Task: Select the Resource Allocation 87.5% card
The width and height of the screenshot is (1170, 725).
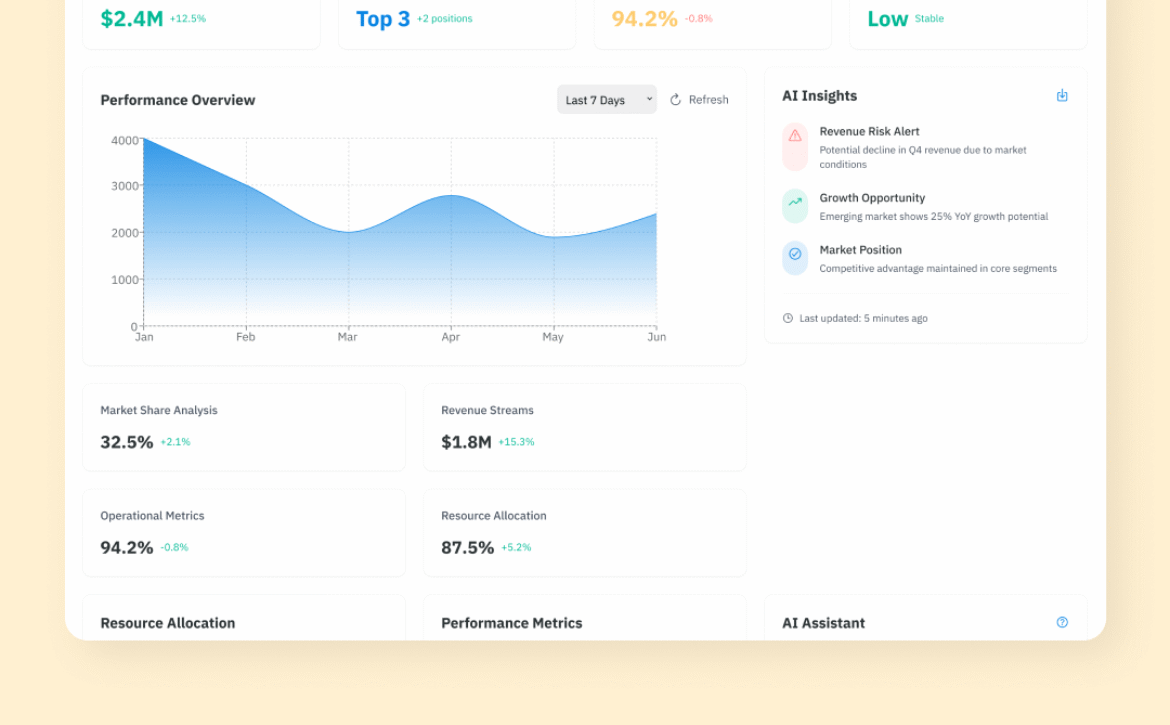Action: click(x=584, y=533)
